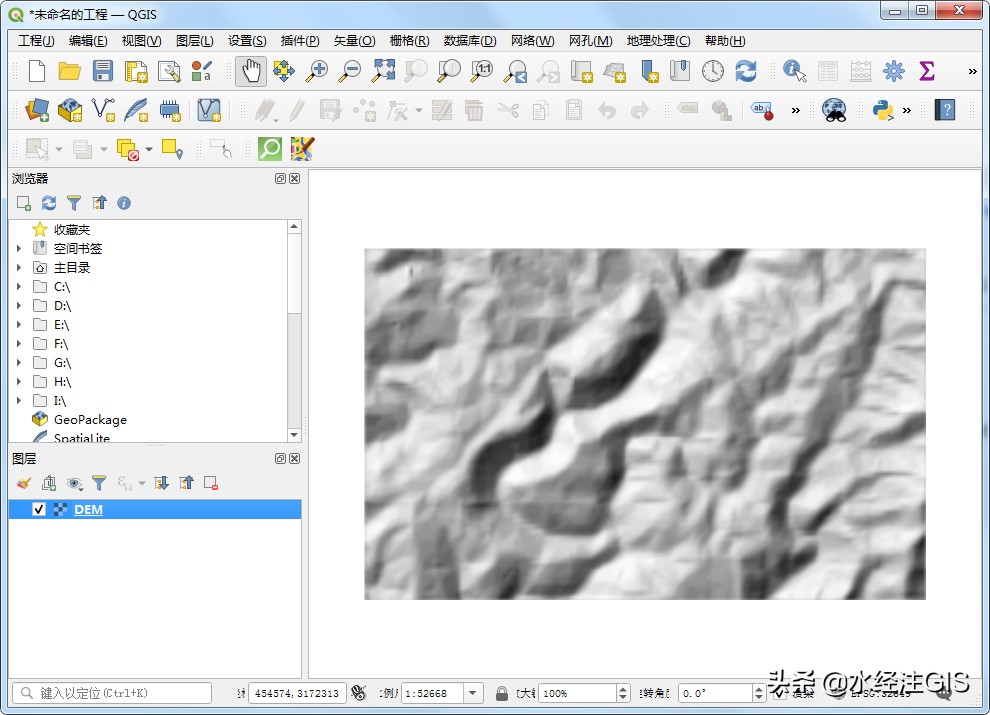
Task: Open layer styling panel brush icon
Action: pos(24,483)
